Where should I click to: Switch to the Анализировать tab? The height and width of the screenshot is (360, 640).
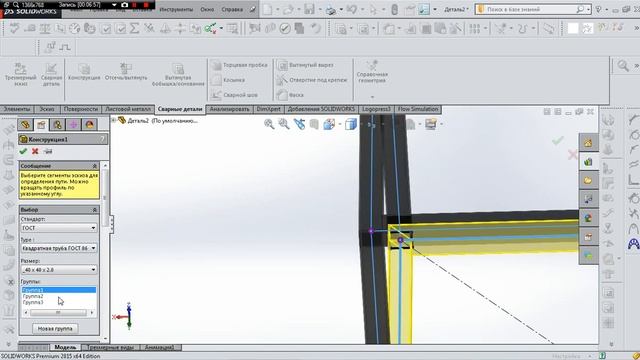(229, 109)
